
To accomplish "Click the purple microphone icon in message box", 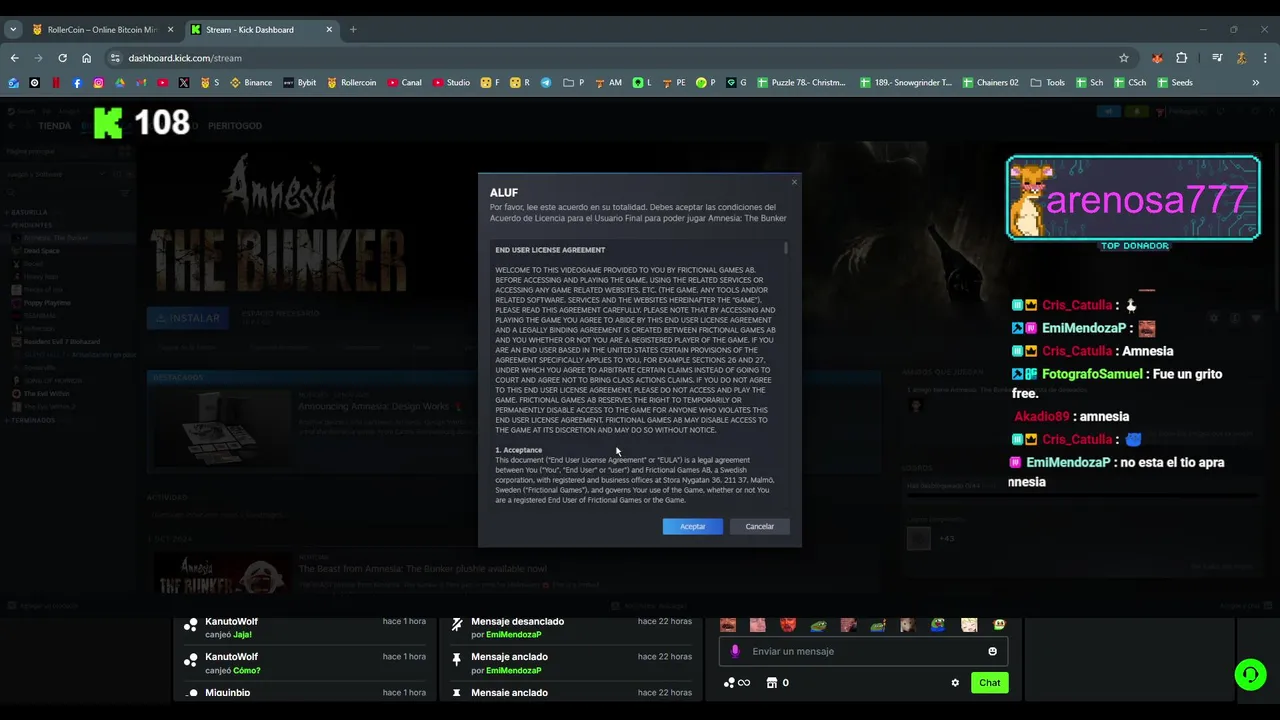I will point(735,651).
